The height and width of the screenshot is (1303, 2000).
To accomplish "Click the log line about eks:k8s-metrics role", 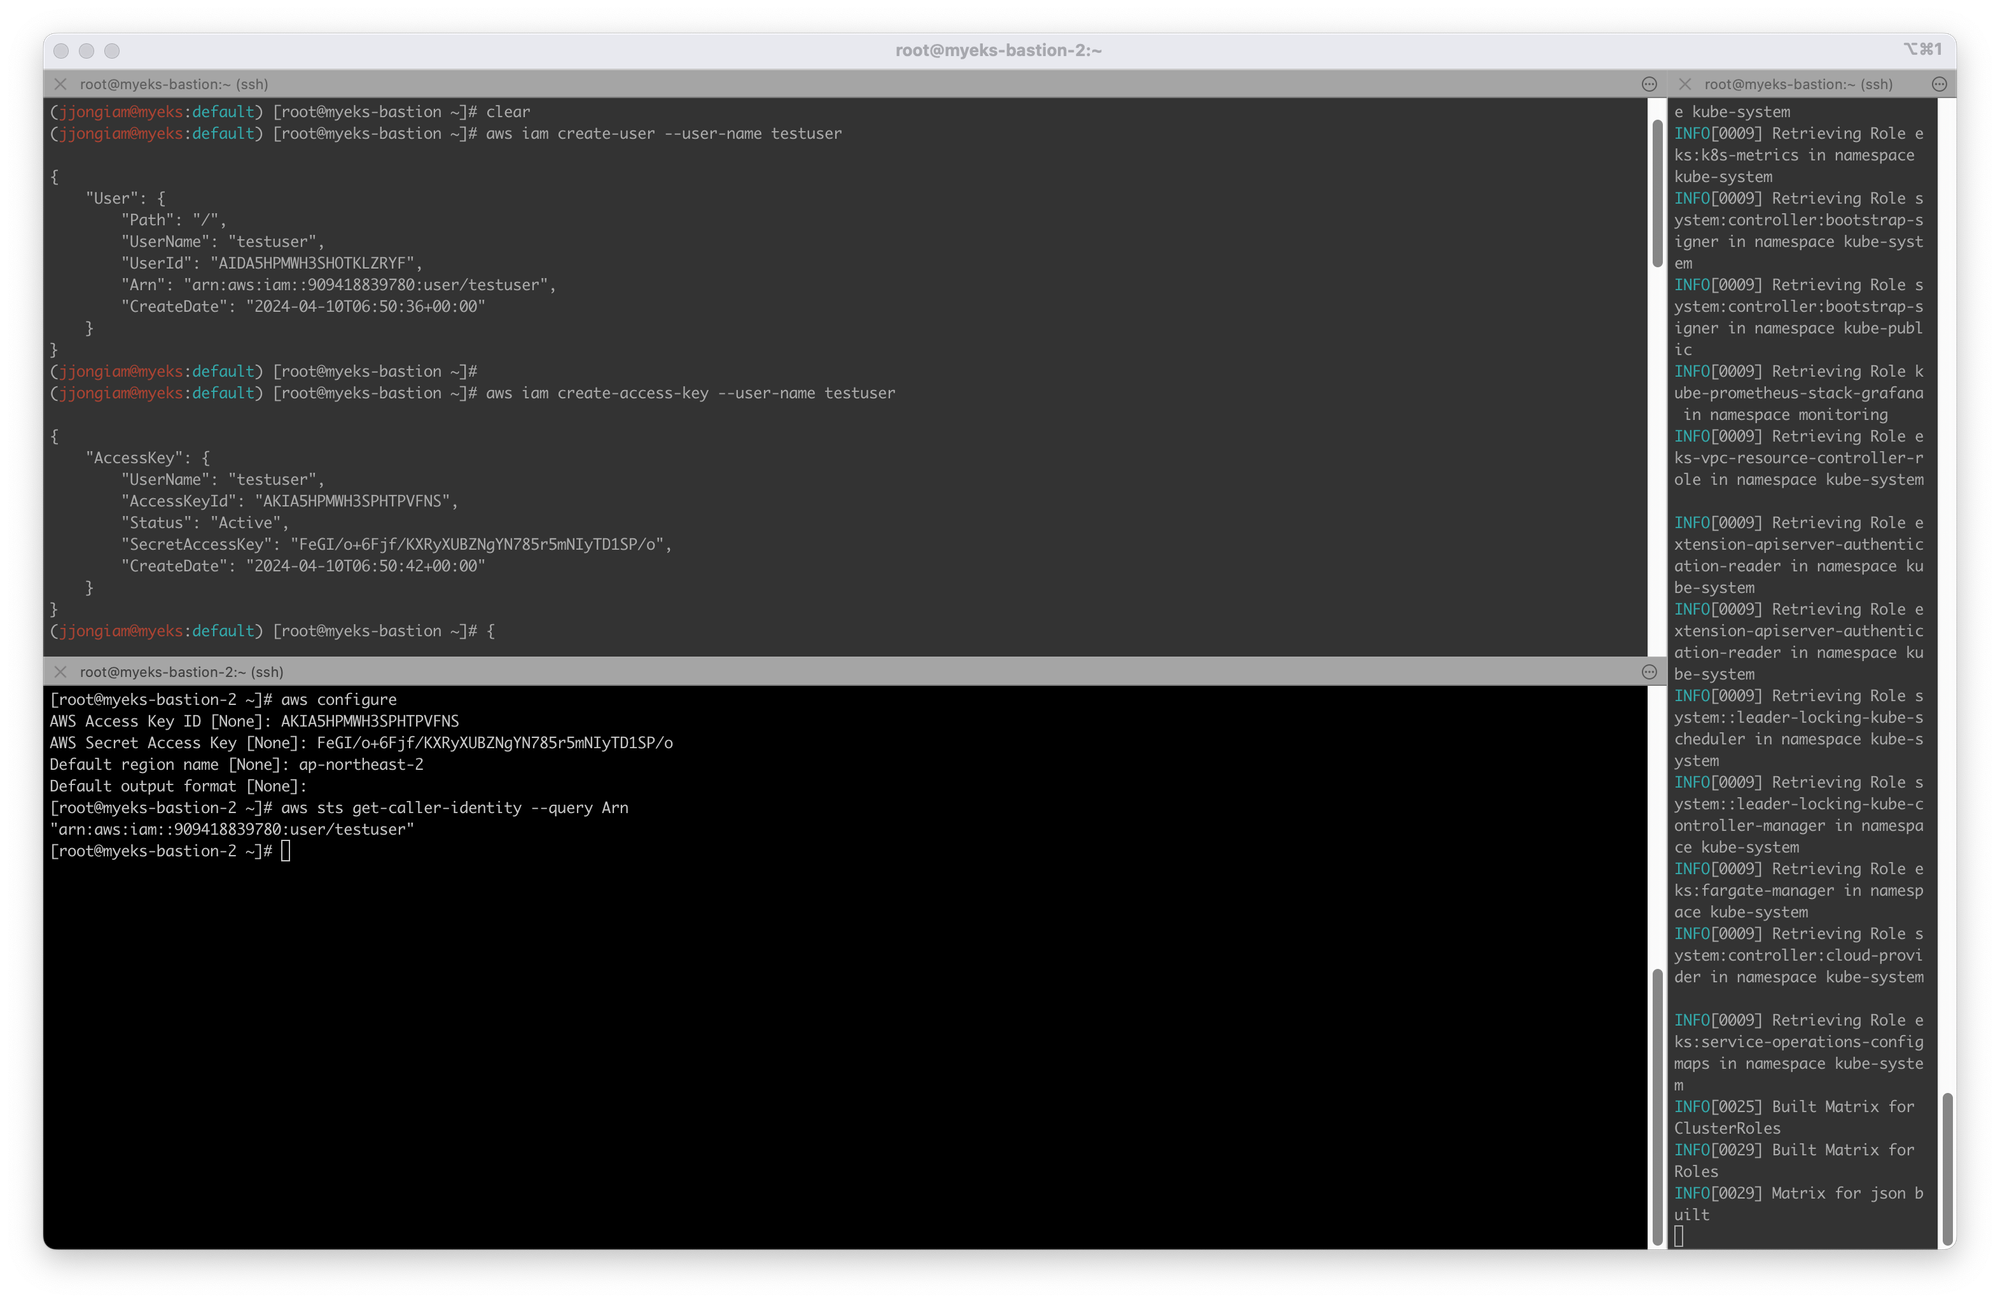I will pos(1798,155).
